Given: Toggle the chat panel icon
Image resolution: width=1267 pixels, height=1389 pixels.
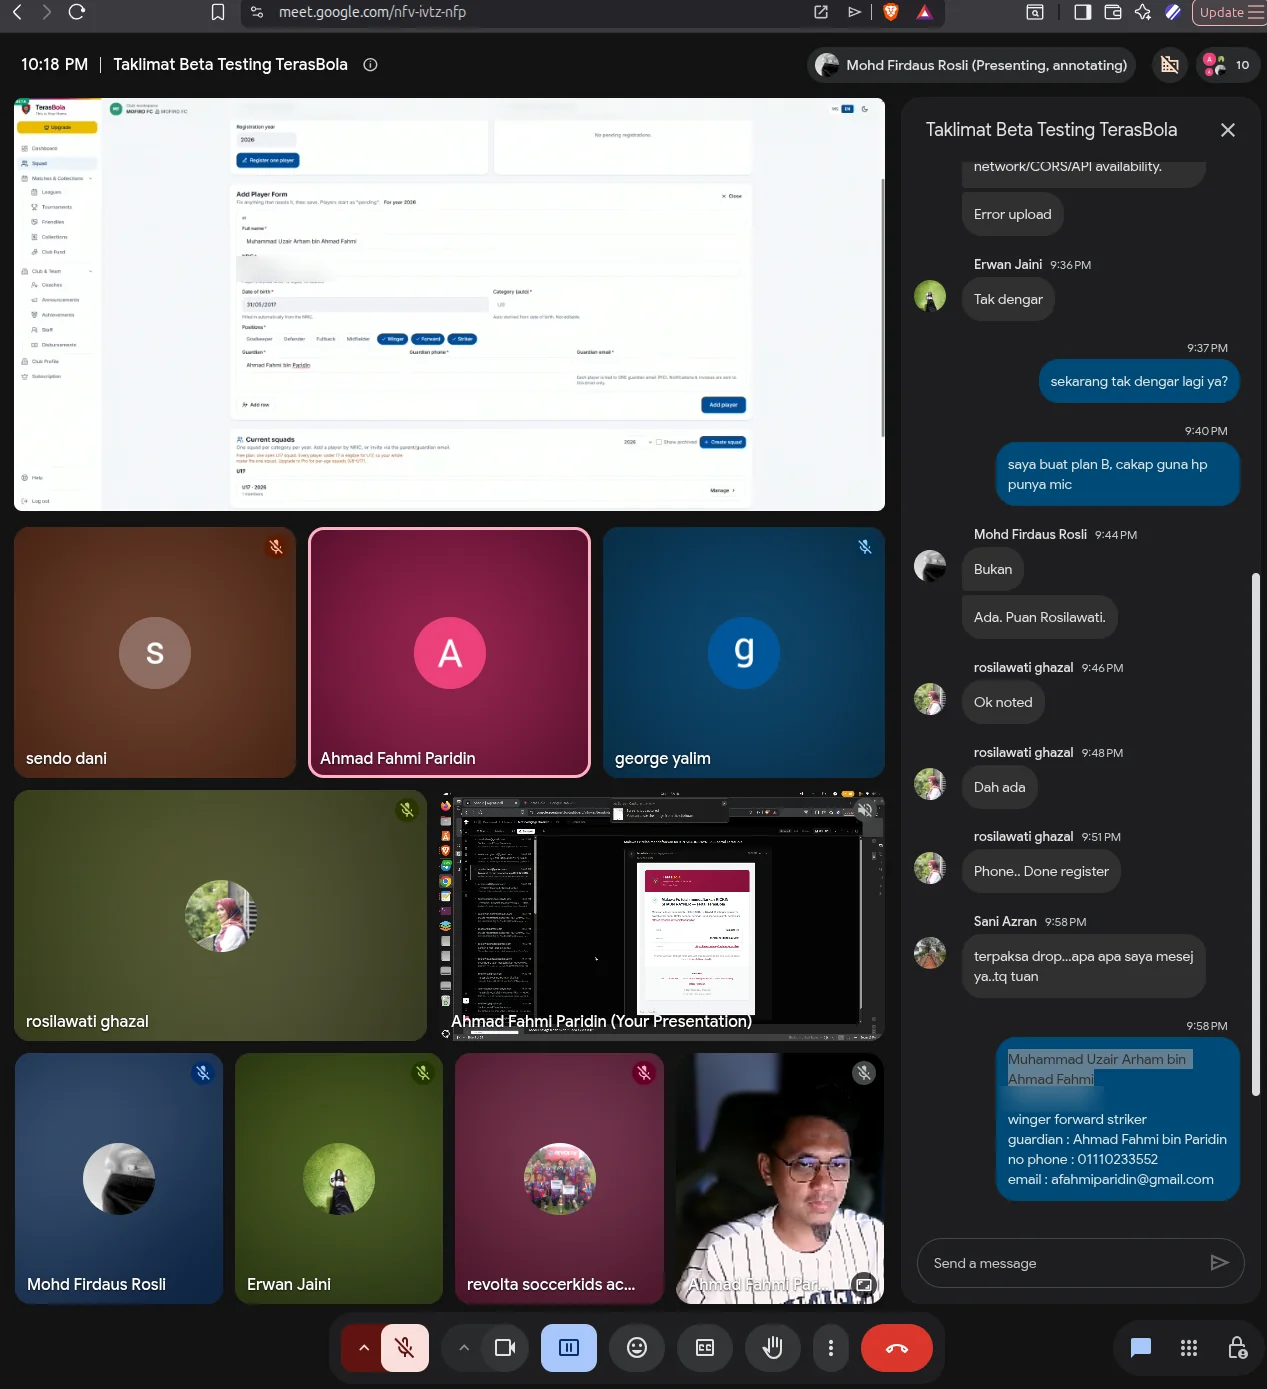Looking at the screenshot, I should [x=1141, y=1348].
